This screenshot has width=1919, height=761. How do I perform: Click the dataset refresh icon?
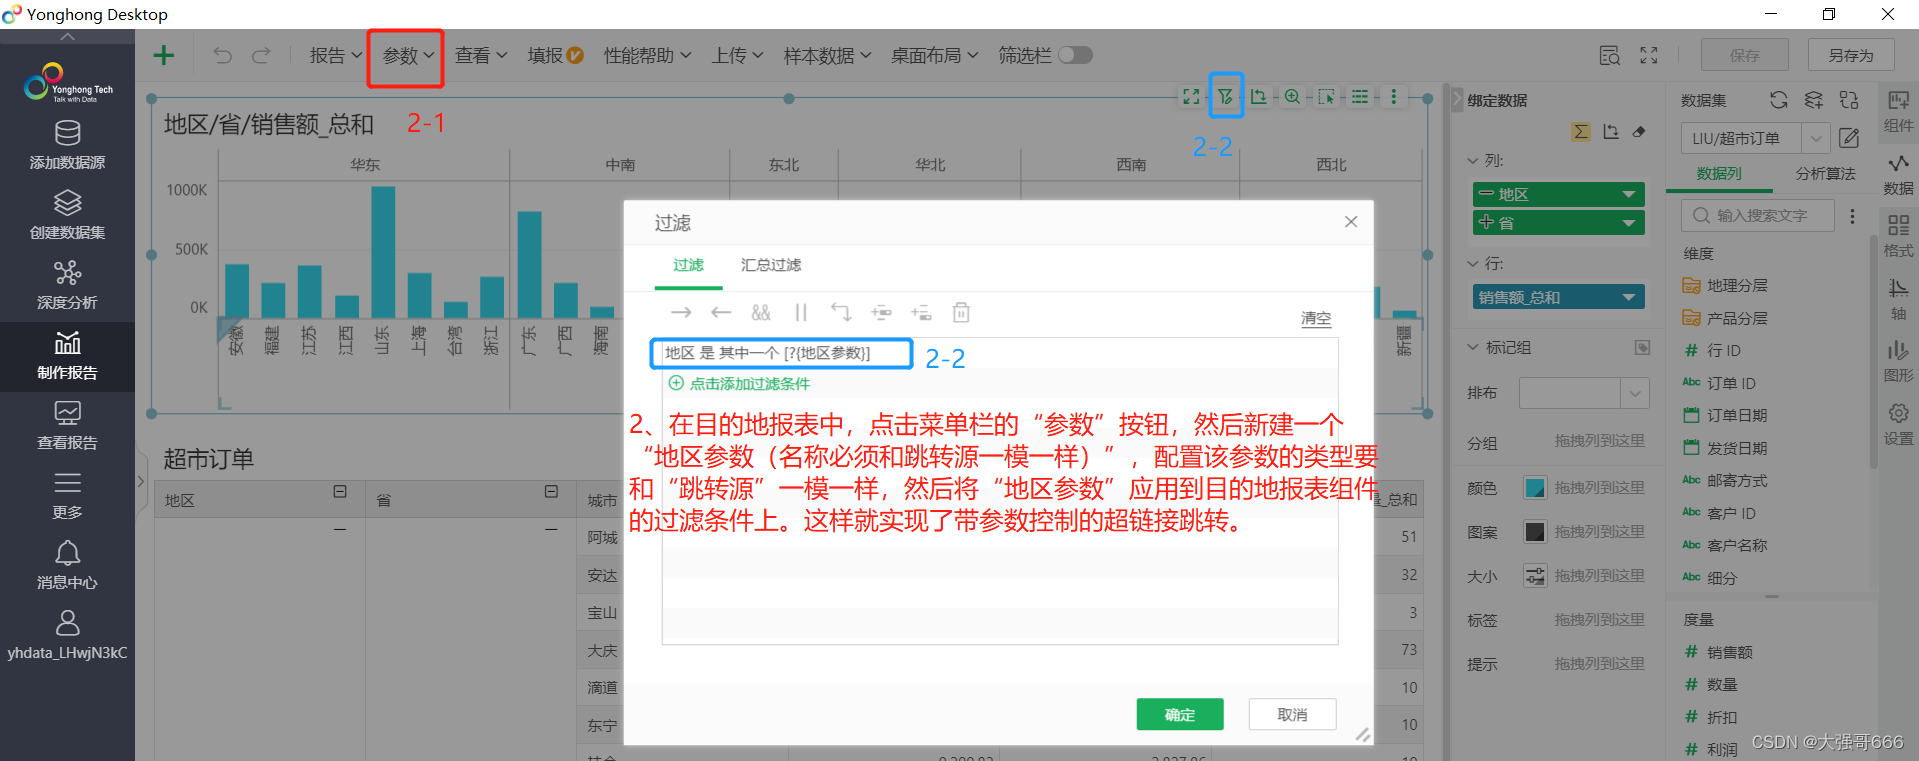[x=1778, y=100]
